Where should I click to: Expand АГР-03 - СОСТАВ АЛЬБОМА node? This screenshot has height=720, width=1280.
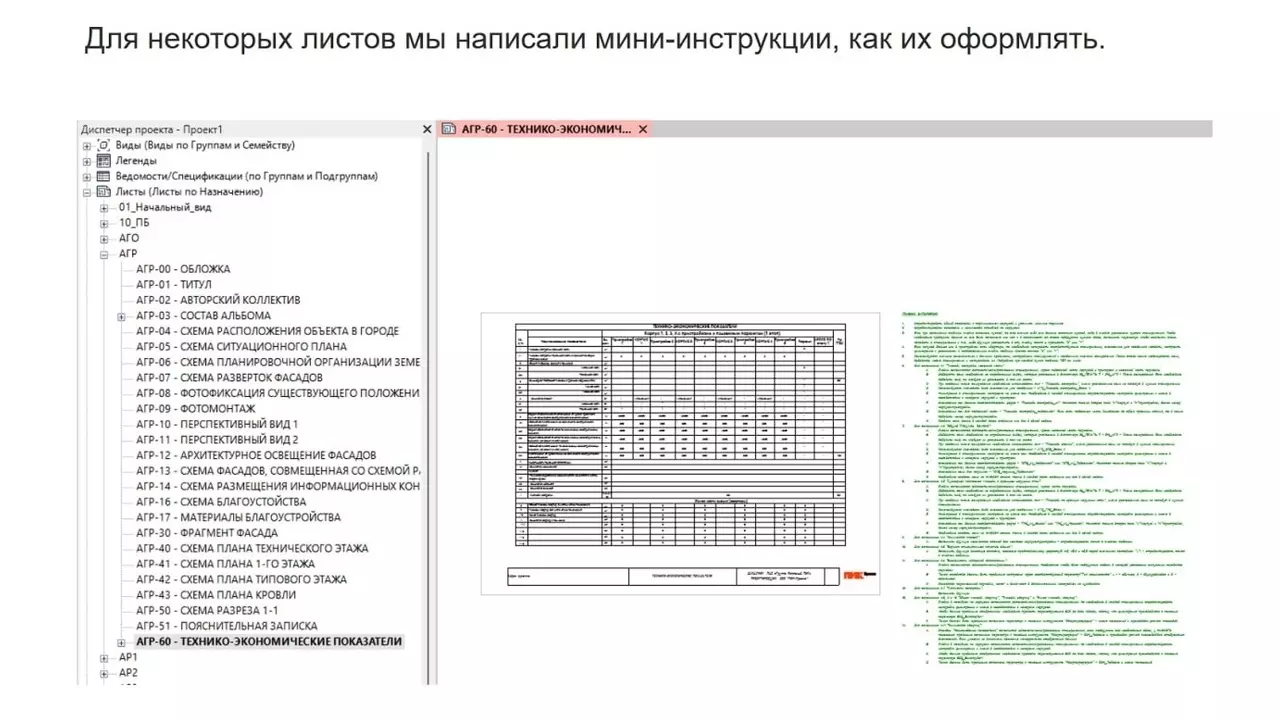coord(121,316)
